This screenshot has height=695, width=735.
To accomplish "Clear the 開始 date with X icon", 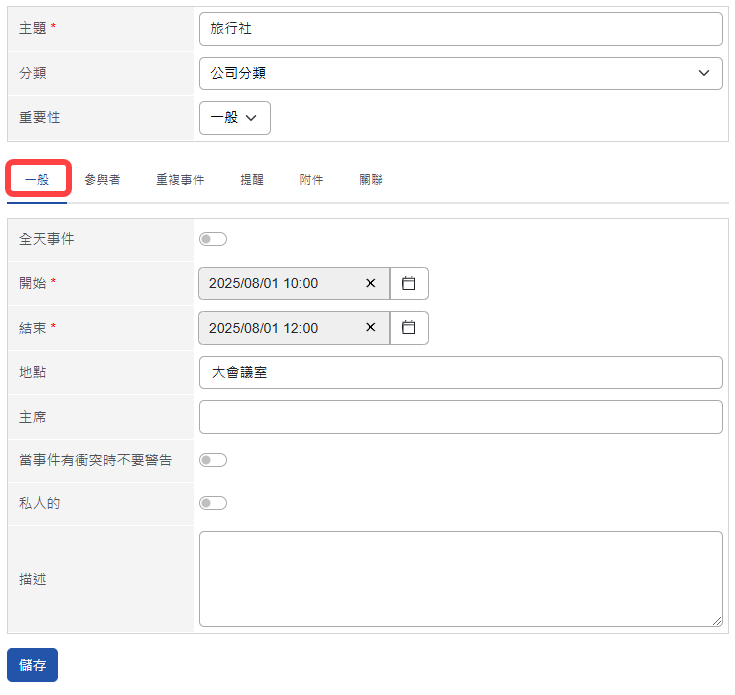I will coord(370,284).
